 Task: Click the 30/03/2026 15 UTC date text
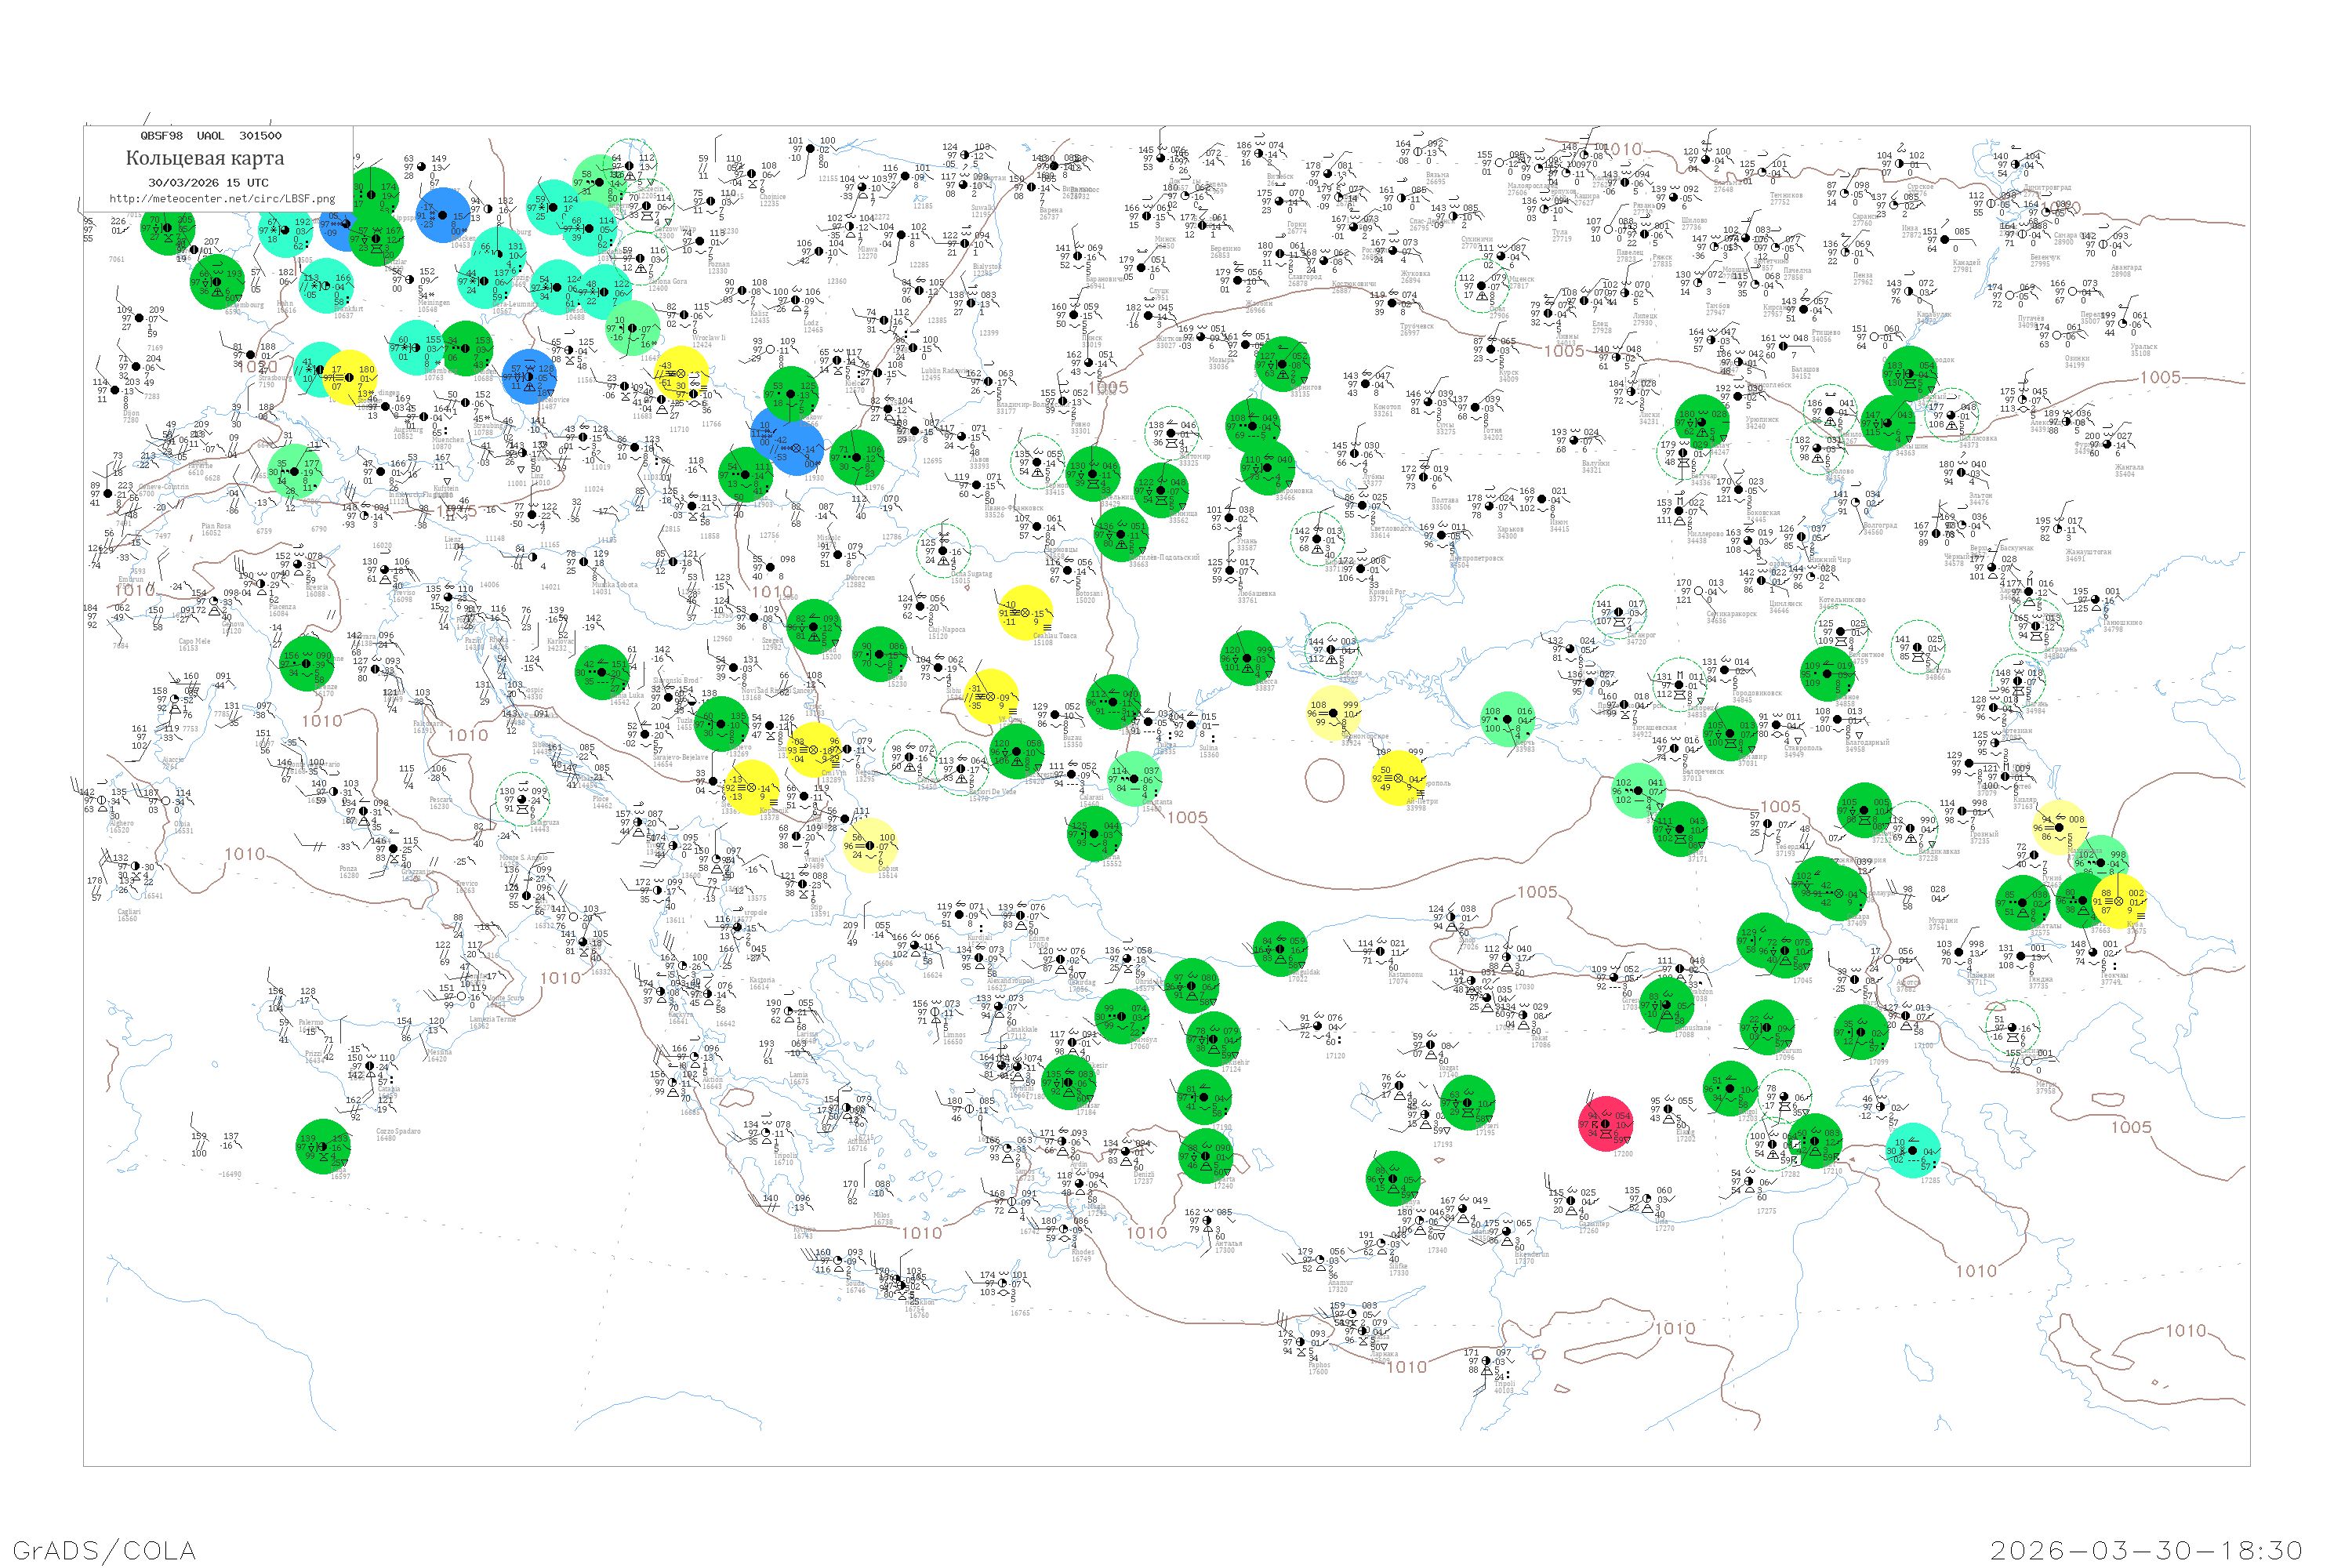click(208, 183)
